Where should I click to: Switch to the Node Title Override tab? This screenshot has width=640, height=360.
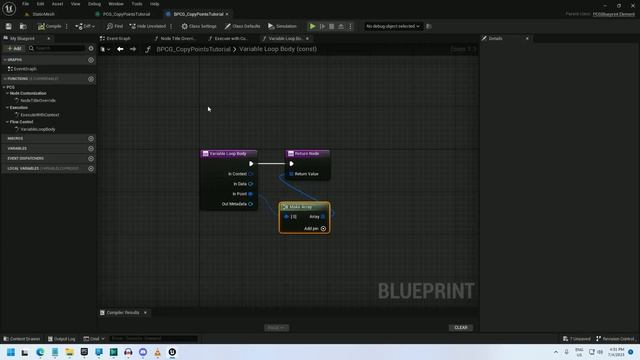(x=176, y=38)
